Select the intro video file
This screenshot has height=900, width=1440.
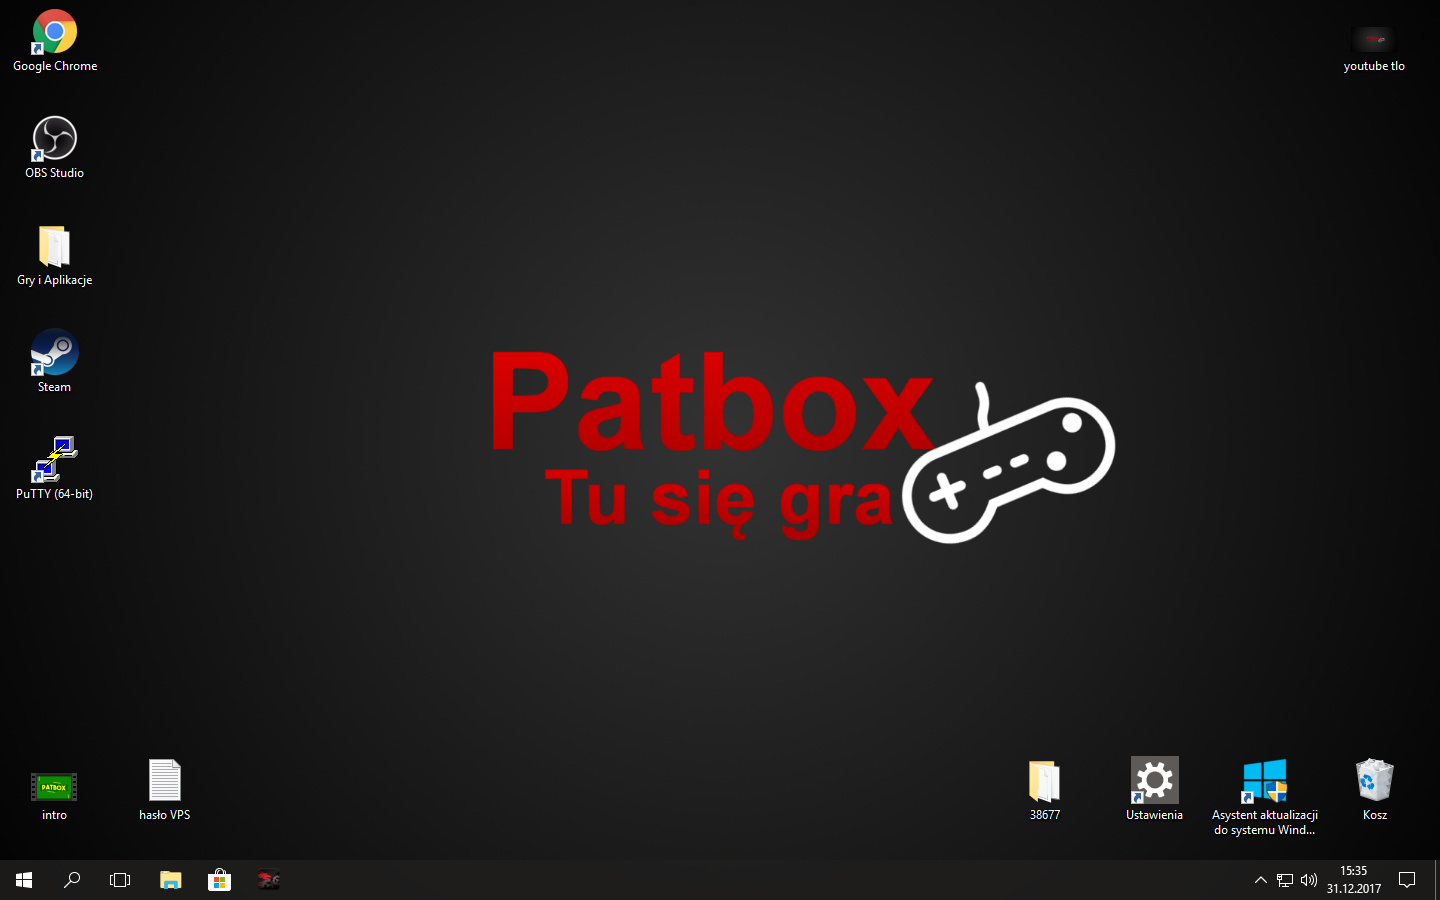(55, 787)
